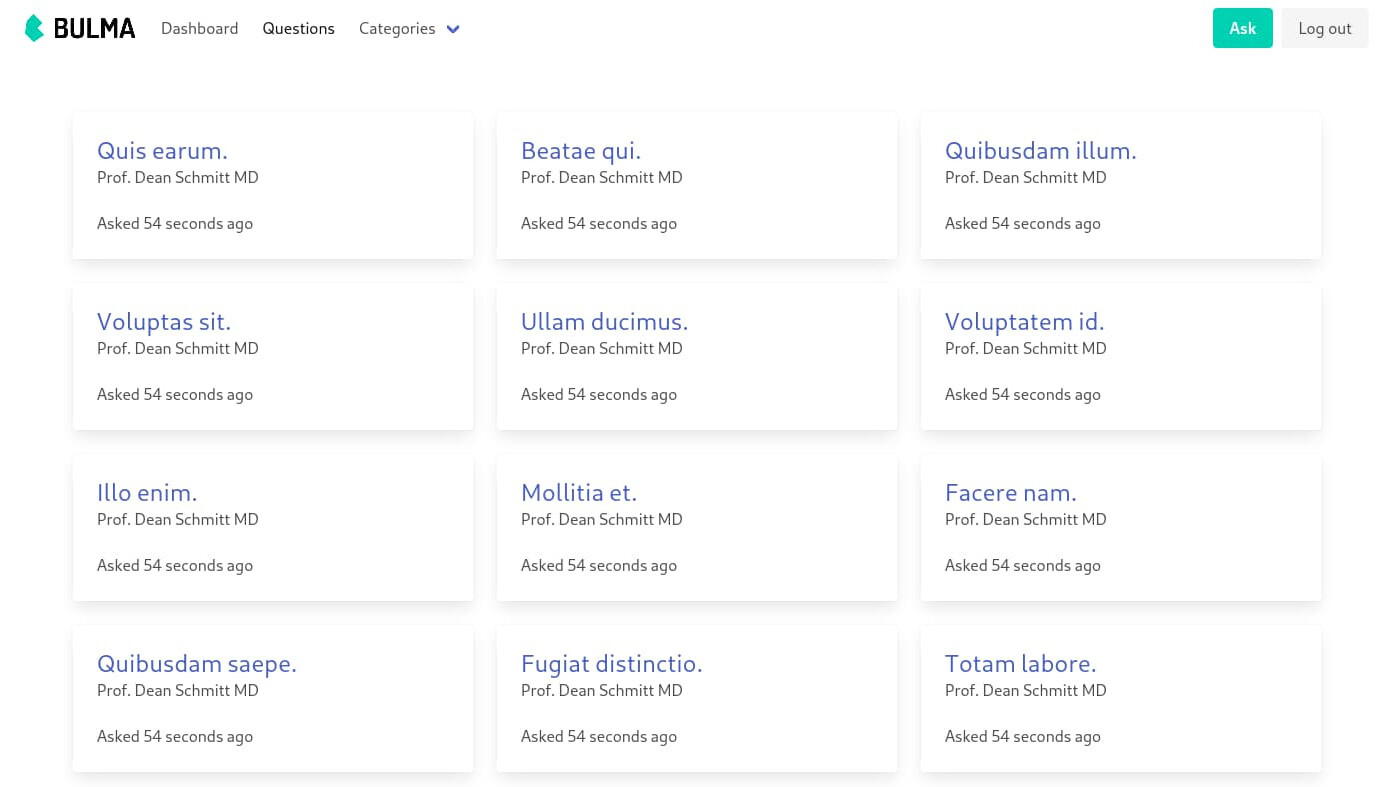
Task: Open the question 'Illo enim.'
Action: point(146,492)
